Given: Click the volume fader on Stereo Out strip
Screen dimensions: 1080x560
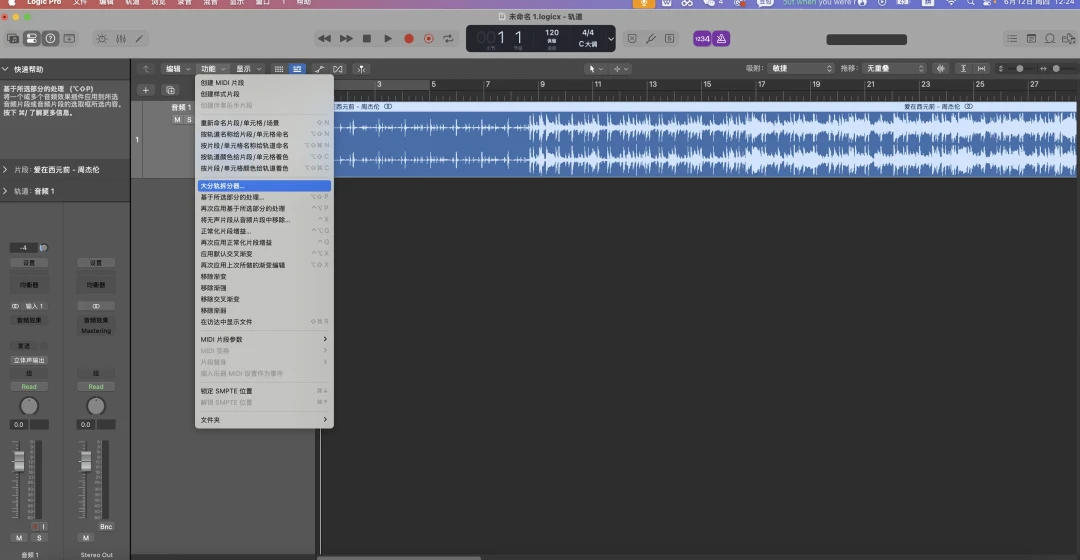Looking at the screenshot, I should 85,461.
